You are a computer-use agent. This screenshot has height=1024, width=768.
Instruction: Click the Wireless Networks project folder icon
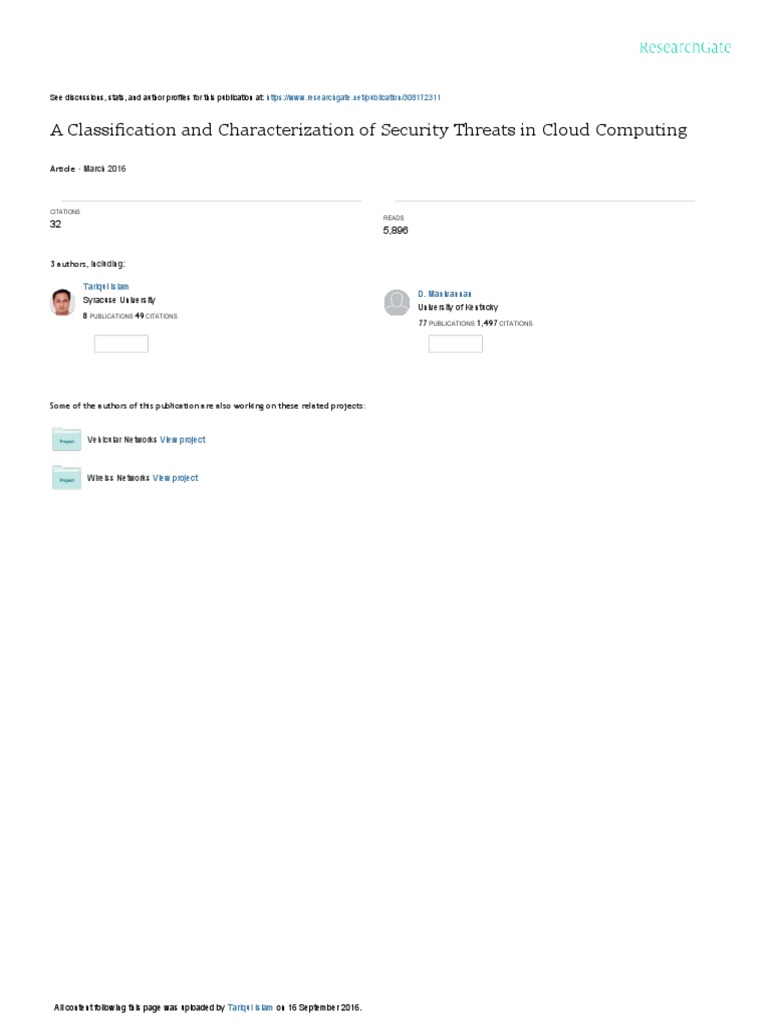pos(66,478)
